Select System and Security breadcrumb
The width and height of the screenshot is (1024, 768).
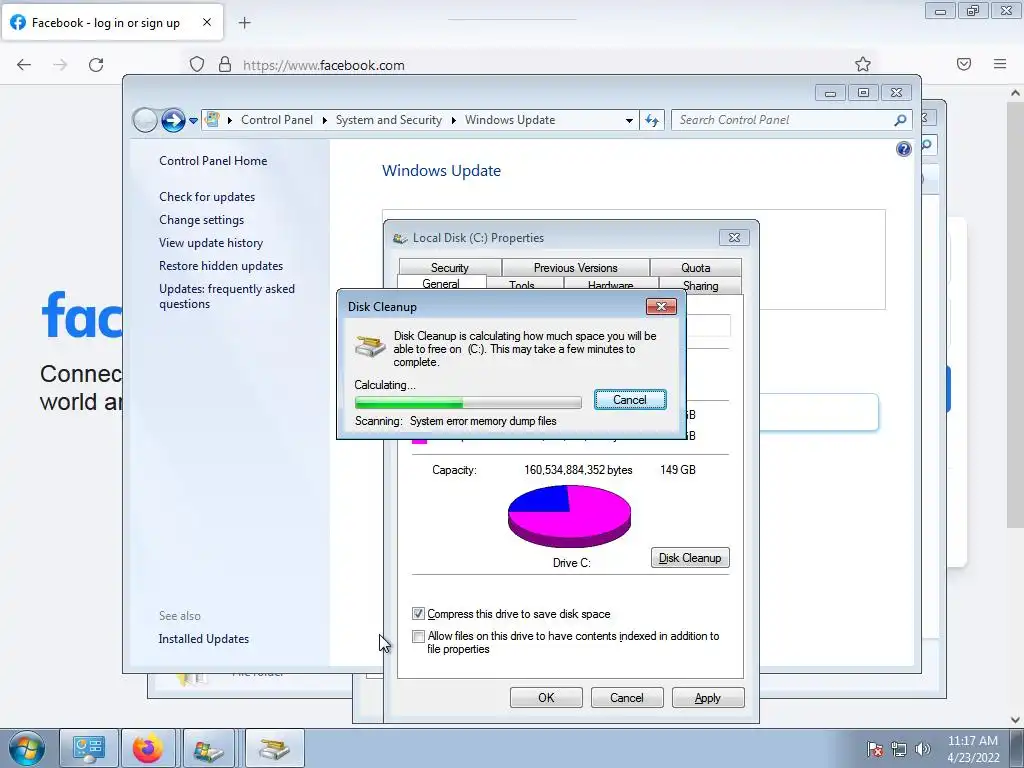tap(389, 120)
